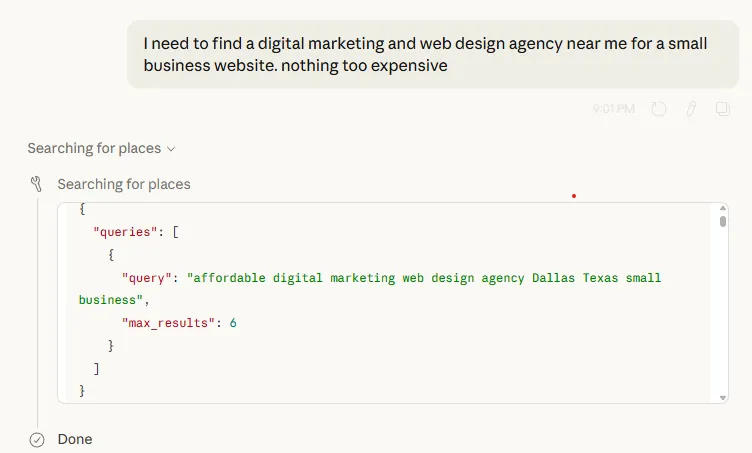This screenshot has width=752, height=453.
Task: Click the Done status label
Action: (x=75, y=439)
